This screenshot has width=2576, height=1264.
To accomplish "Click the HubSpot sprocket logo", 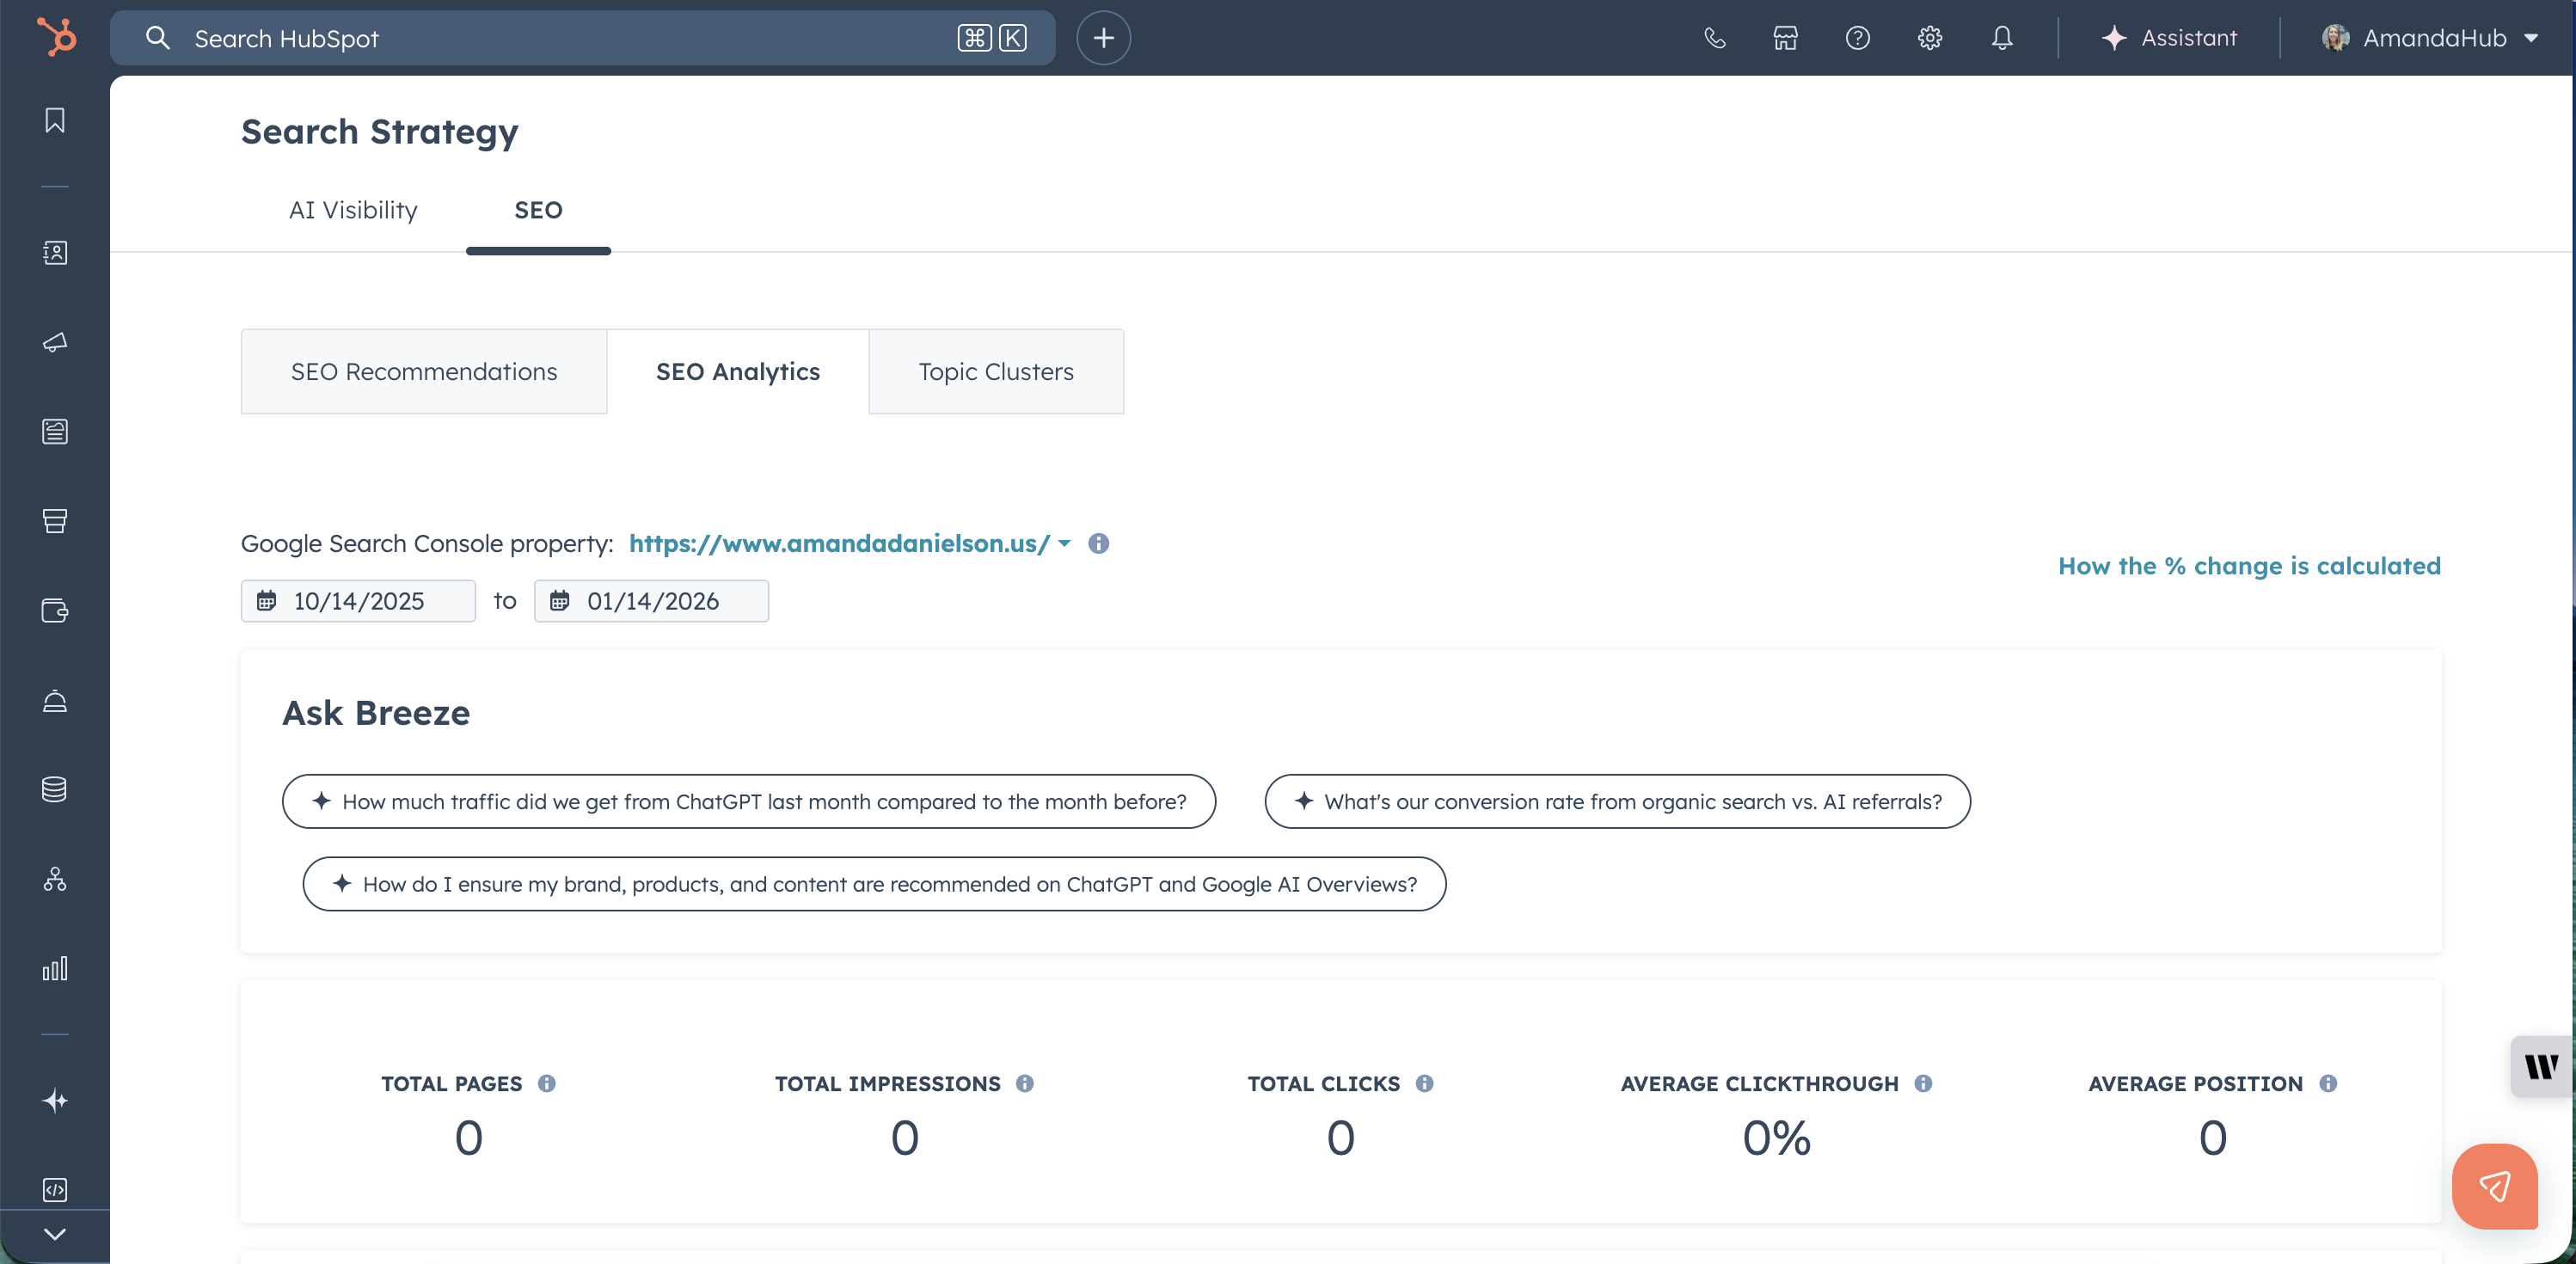I will [x=56, y=38].
